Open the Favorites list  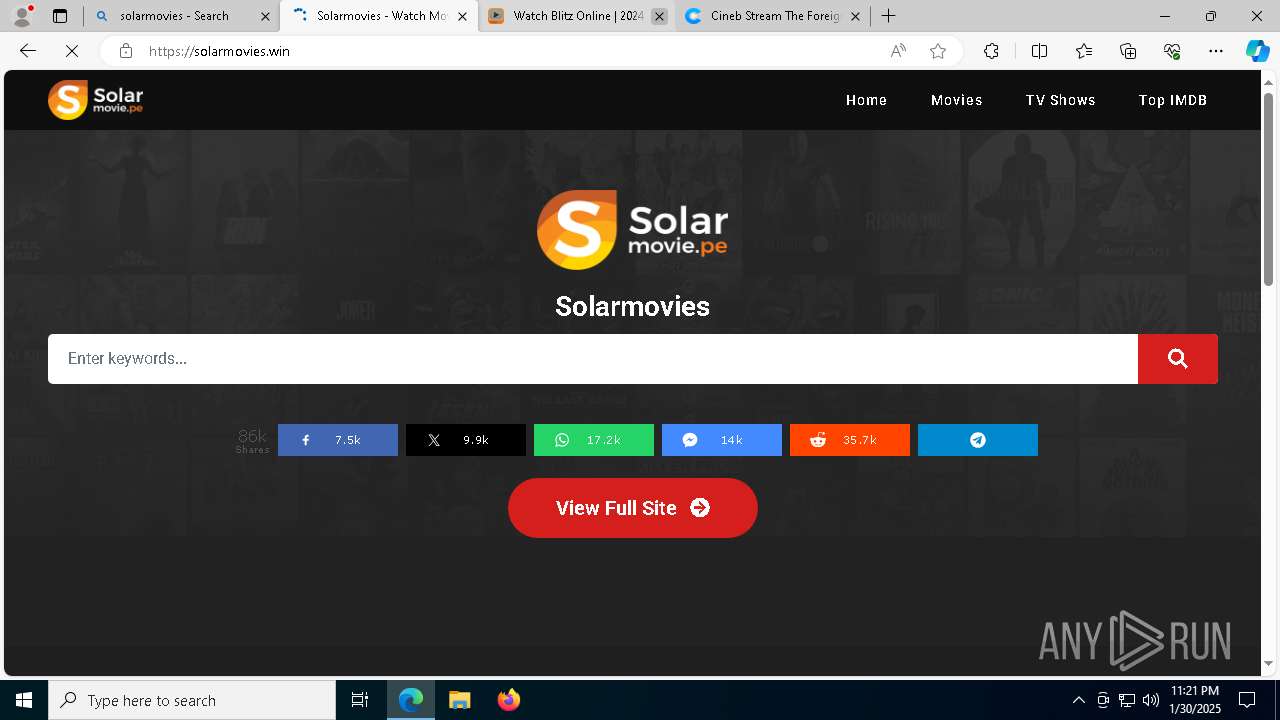(x=1084, y=51)
